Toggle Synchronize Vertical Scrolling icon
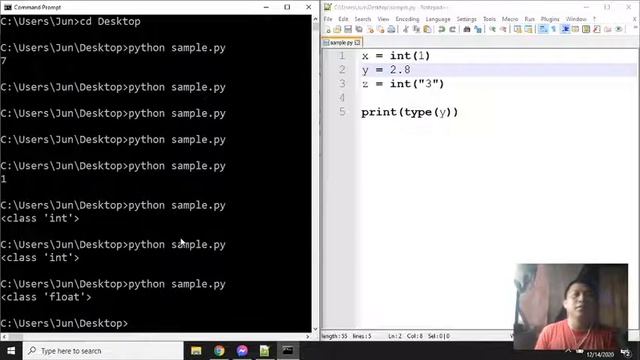The image size is (640, 360). [518, 29]
